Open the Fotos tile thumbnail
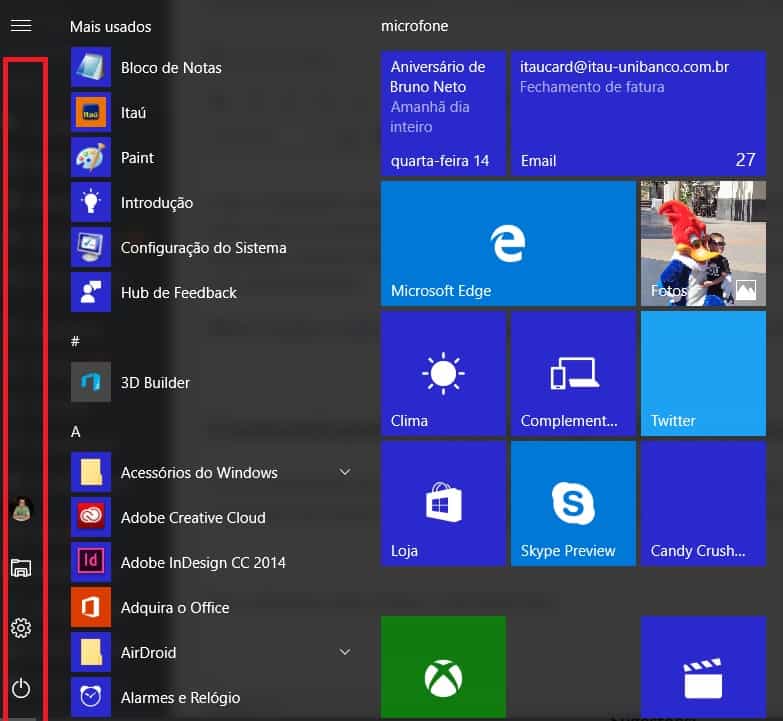The height and width of the screenshot is (721, 783). (x=703, y=243)
